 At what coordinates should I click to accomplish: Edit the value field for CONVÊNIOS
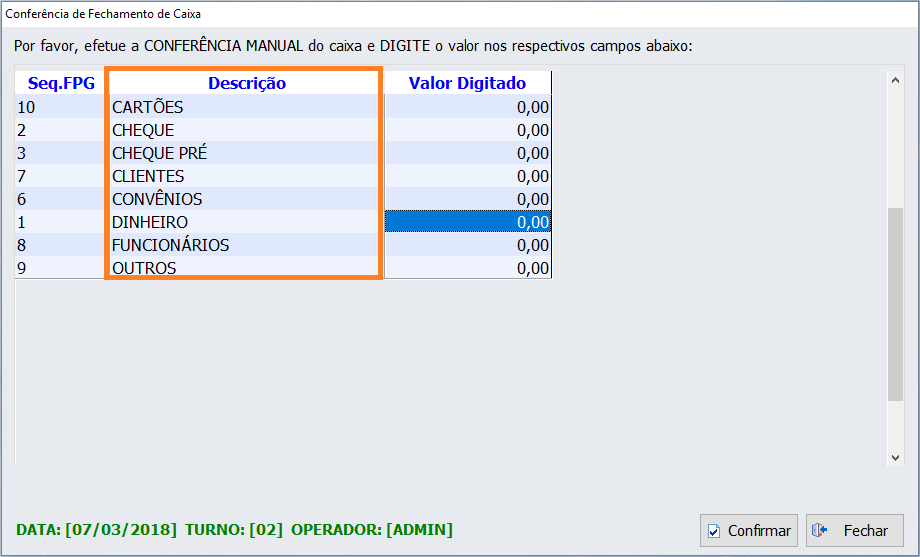point(467,199)
